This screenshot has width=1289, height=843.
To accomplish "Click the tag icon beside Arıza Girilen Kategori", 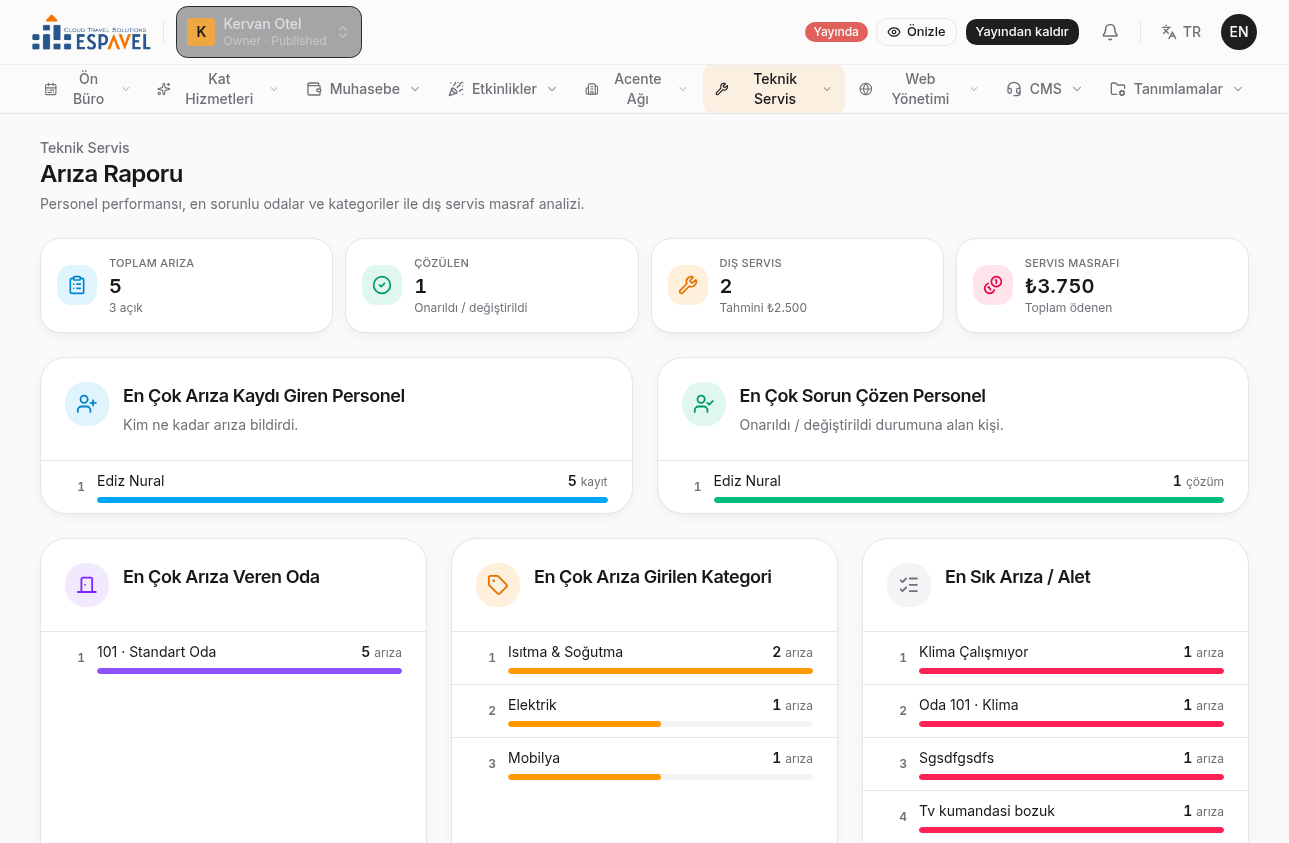I will 498,585.
